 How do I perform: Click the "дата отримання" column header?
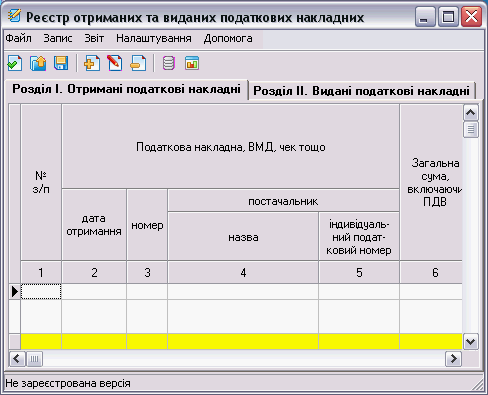94,225
